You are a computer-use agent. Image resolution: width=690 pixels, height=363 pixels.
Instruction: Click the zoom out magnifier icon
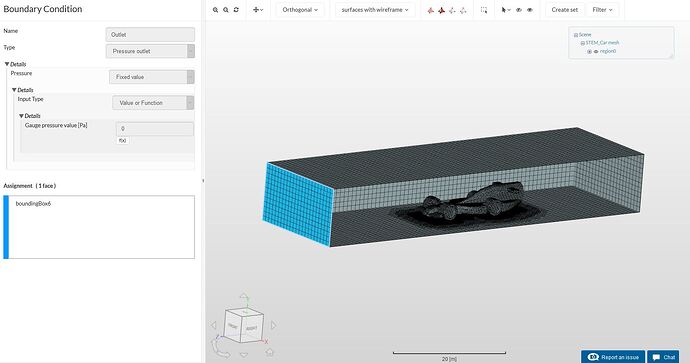pos(226,10)
